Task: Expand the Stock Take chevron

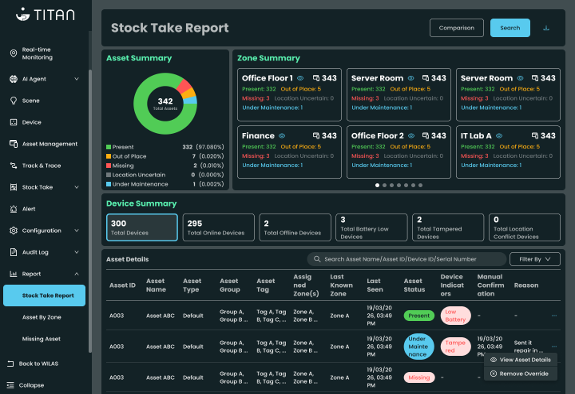Action: point(77,187)
